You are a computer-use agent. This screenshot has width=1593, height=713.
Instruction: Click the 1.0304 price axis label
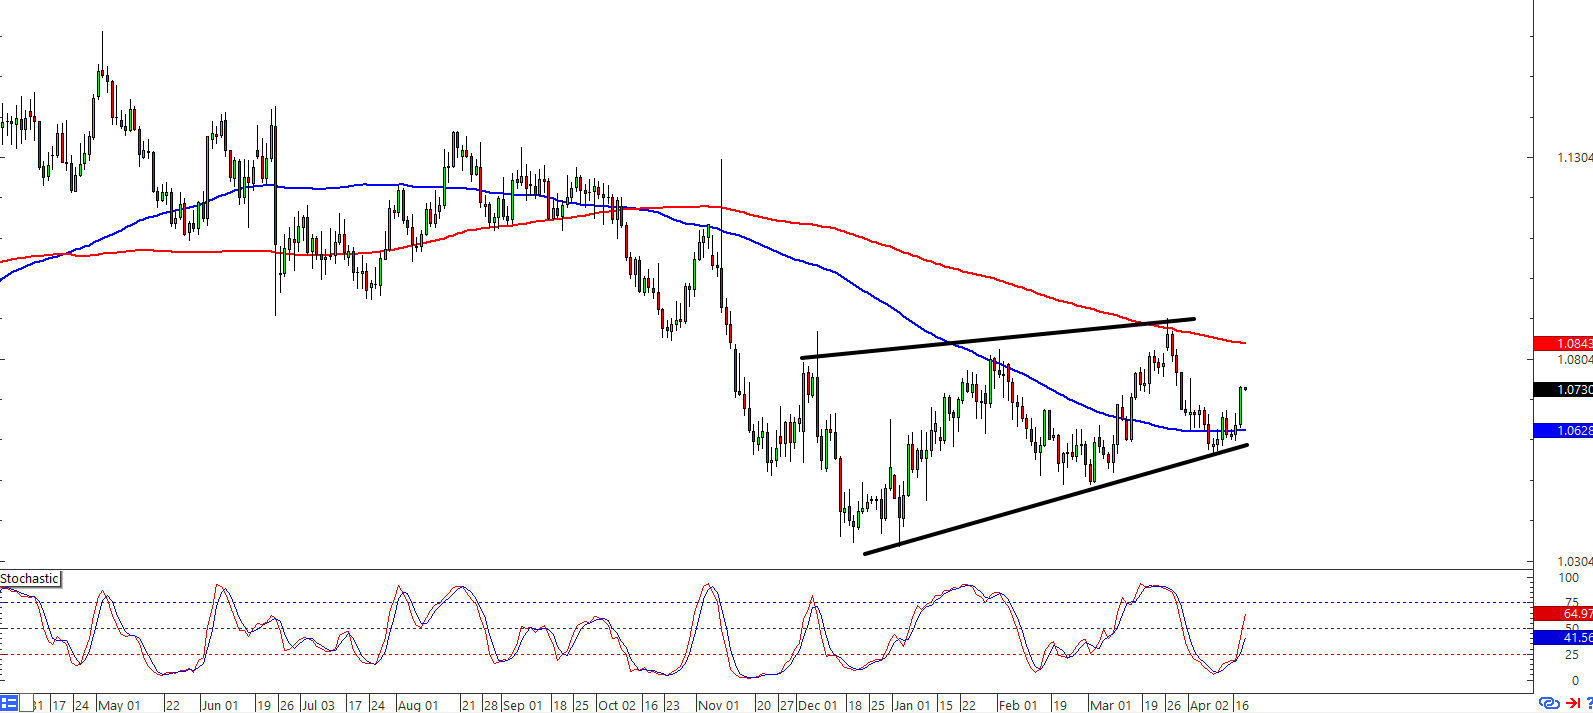(1574, 562)
